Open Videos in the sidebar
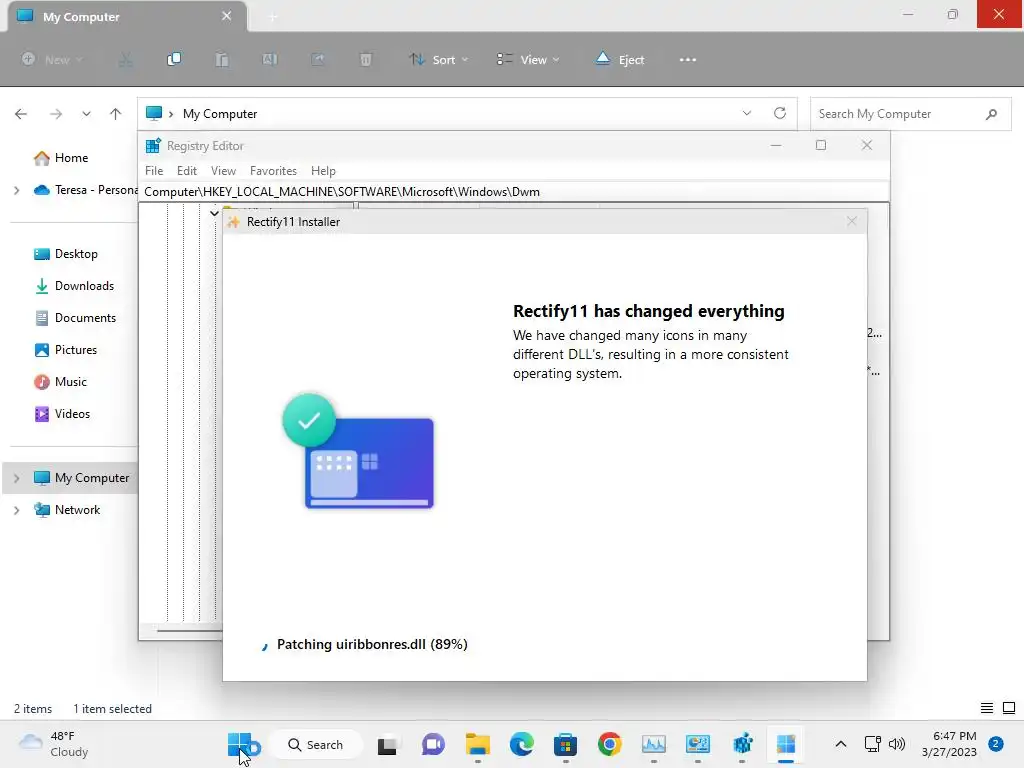 click(72, 414)
